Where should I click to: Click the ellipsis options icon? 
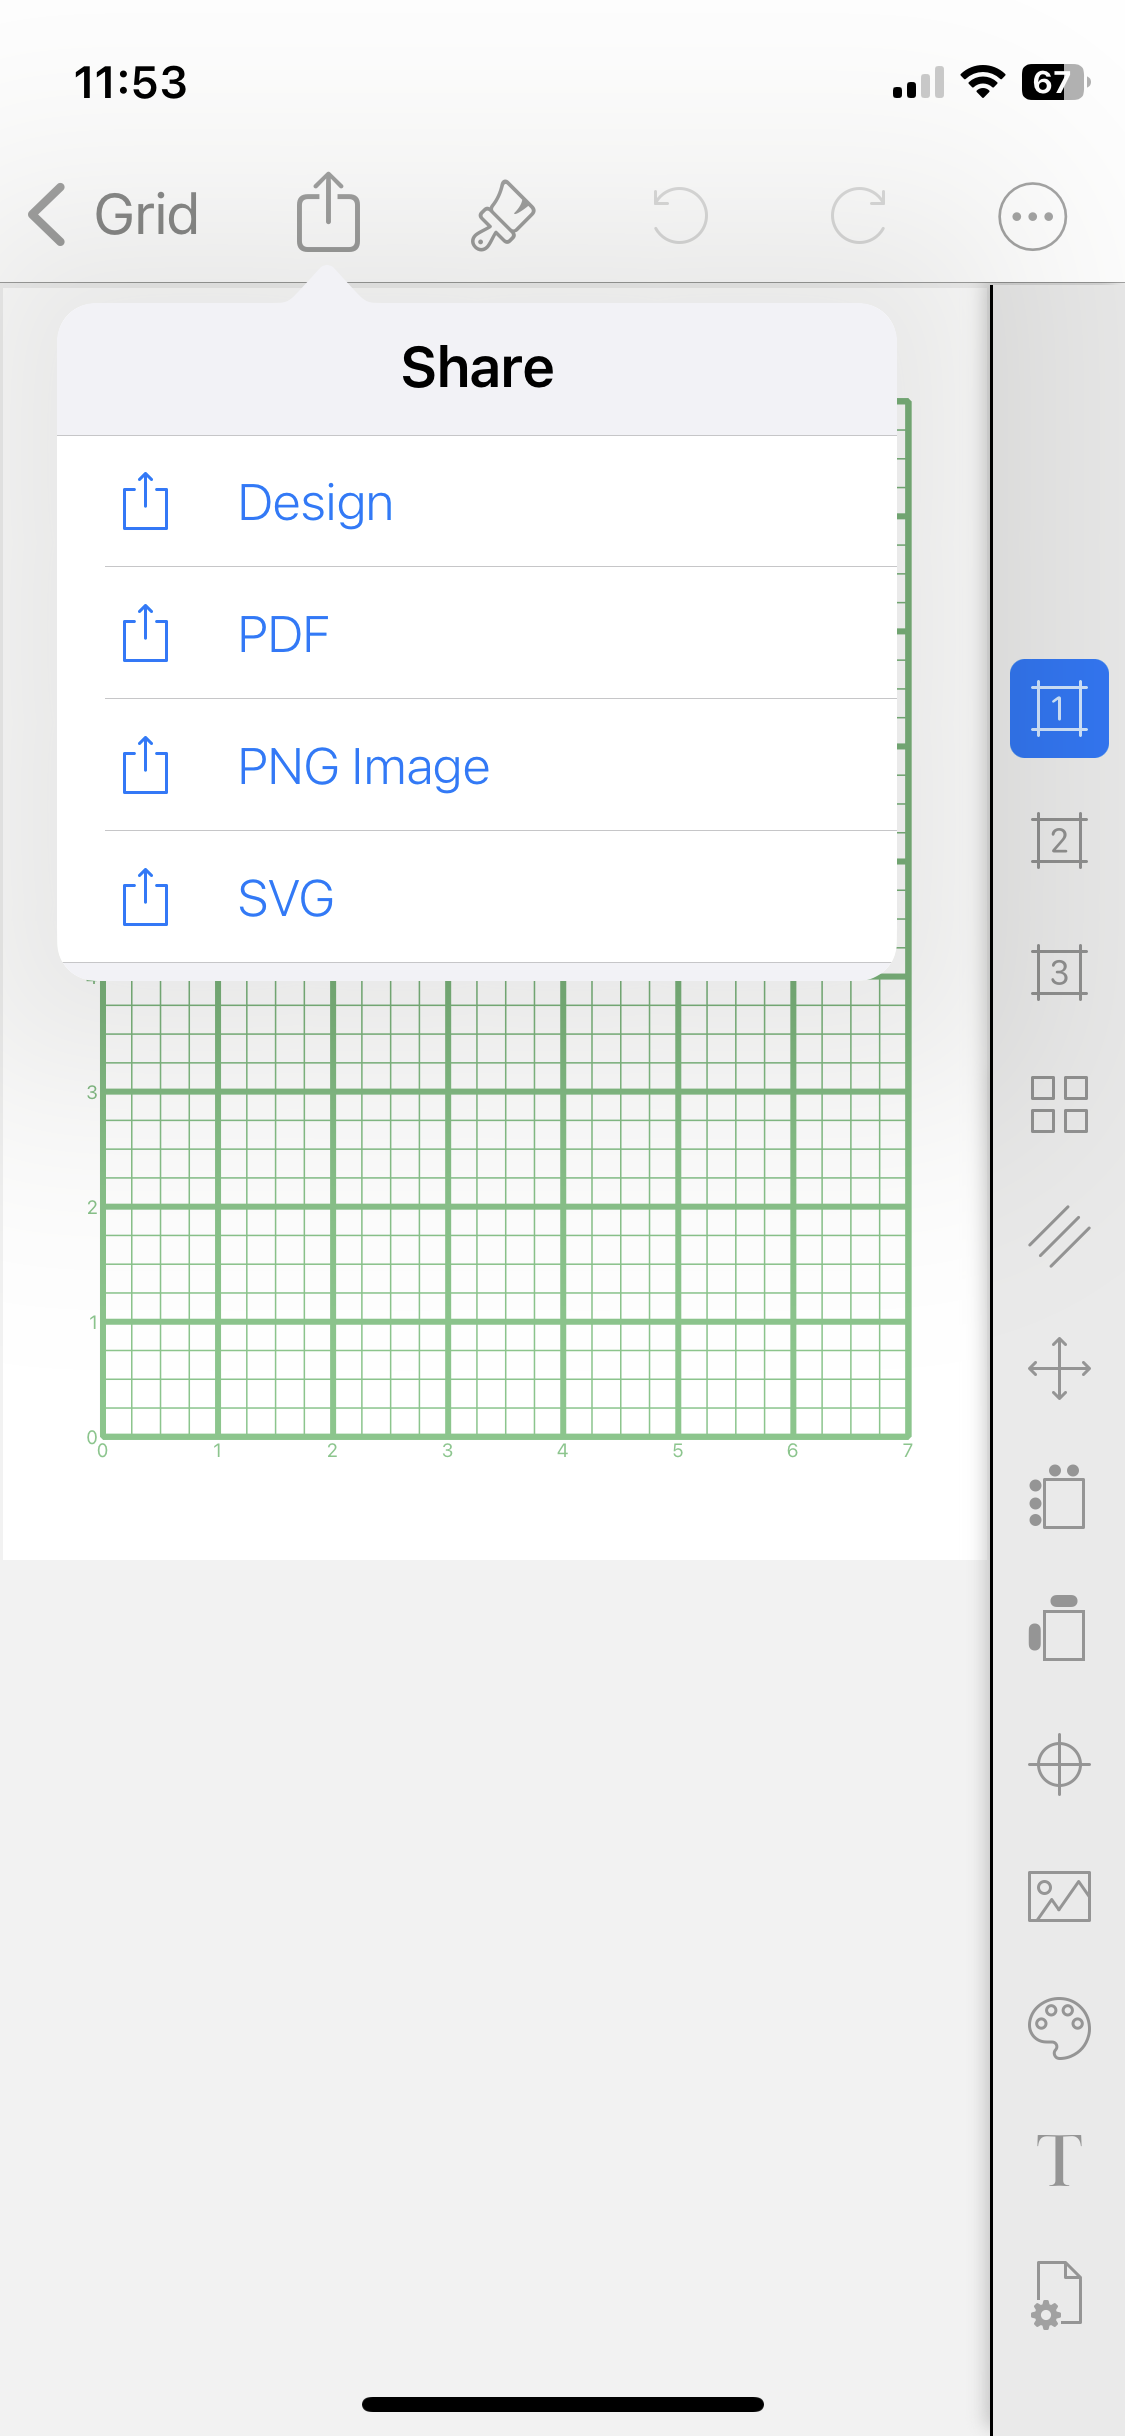pos(1032,215)
